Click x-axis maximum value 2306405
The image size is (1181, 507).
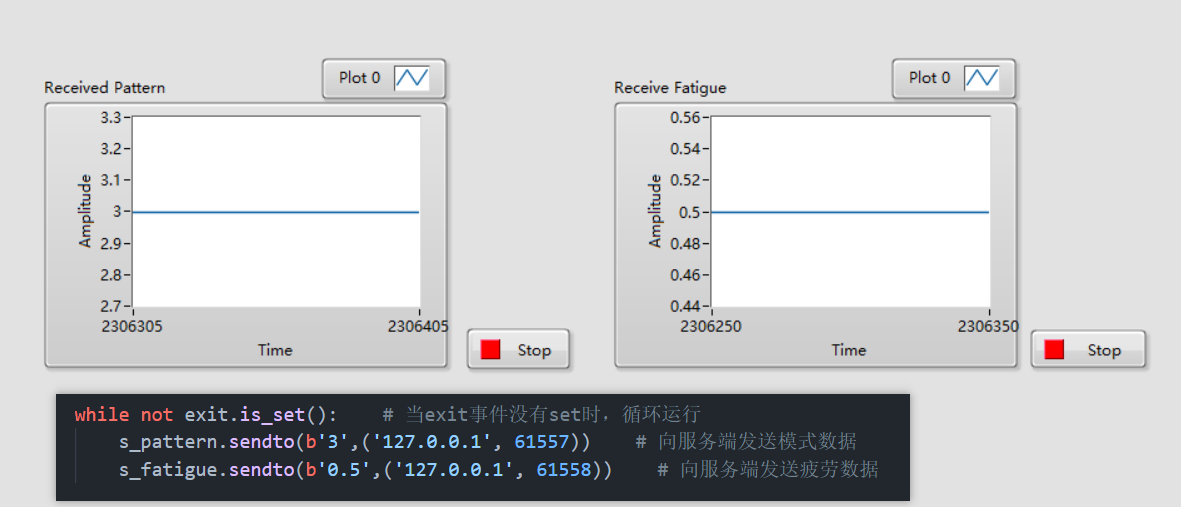tap(418, 326)
